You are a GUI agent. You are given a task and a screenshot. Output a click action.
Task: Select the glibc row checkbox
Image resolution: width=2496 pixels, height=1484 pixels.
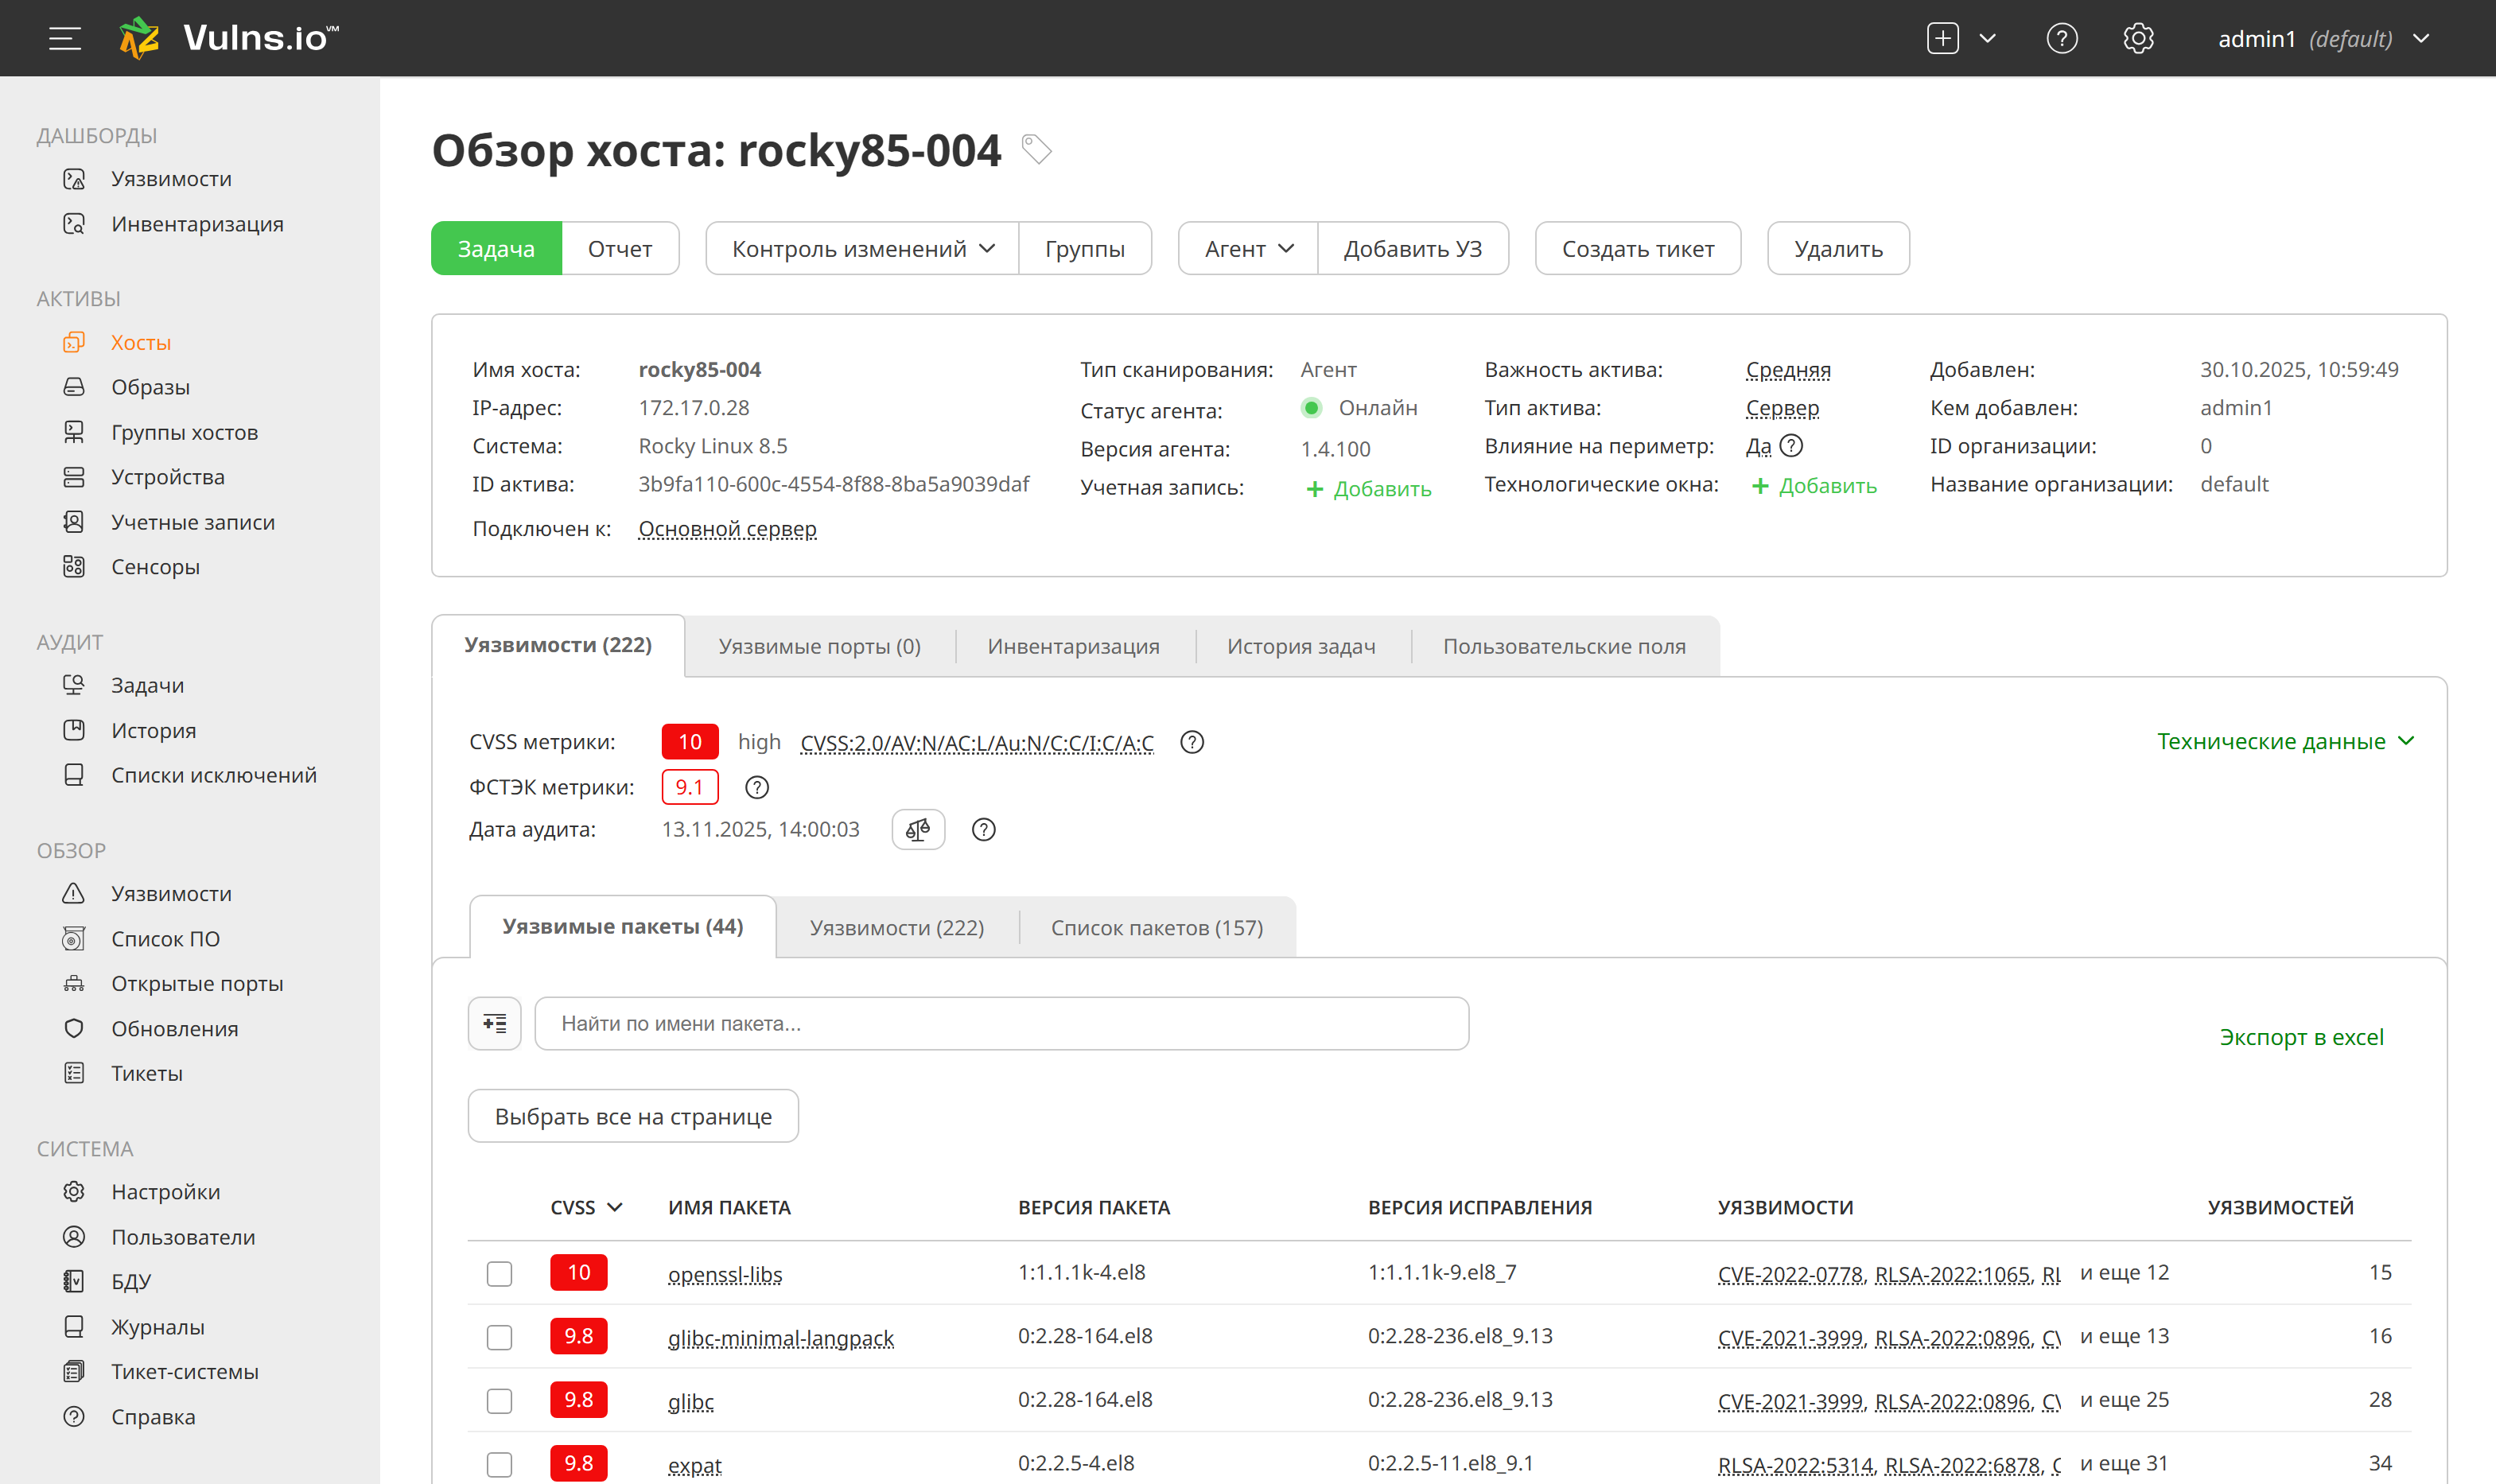click(499, 1400)
